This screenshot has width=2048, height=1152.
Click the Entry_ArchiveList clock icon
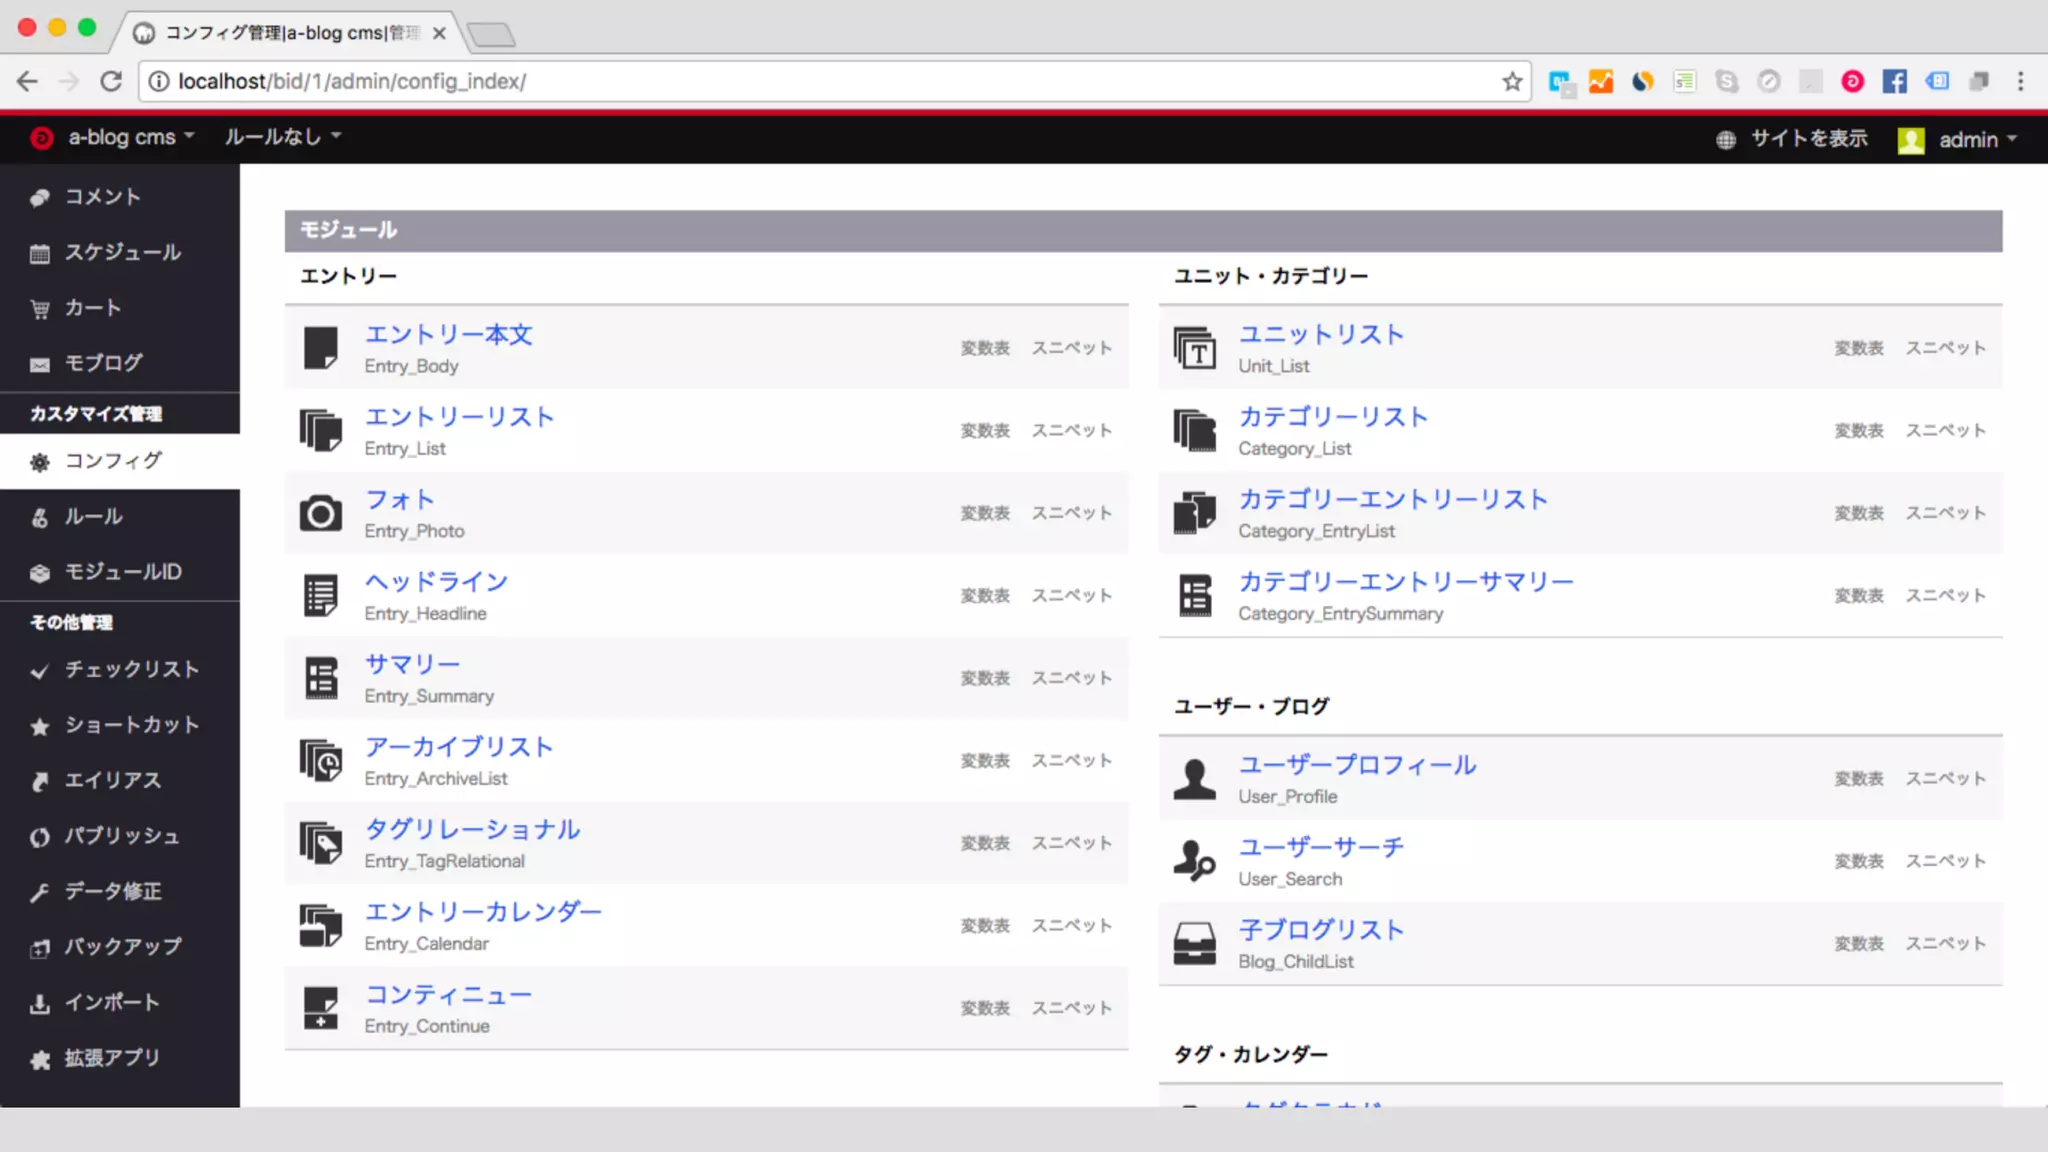(x=320, y=761)
